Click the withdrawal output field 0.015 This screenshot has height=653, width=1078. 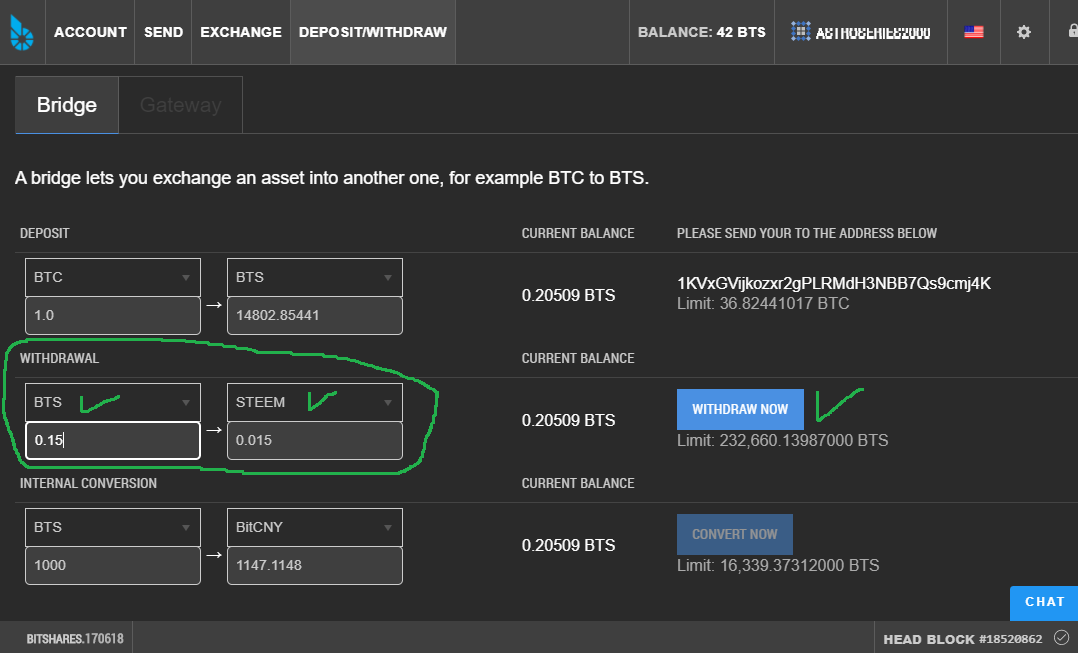pyautogui.click(x=314, y=441)
